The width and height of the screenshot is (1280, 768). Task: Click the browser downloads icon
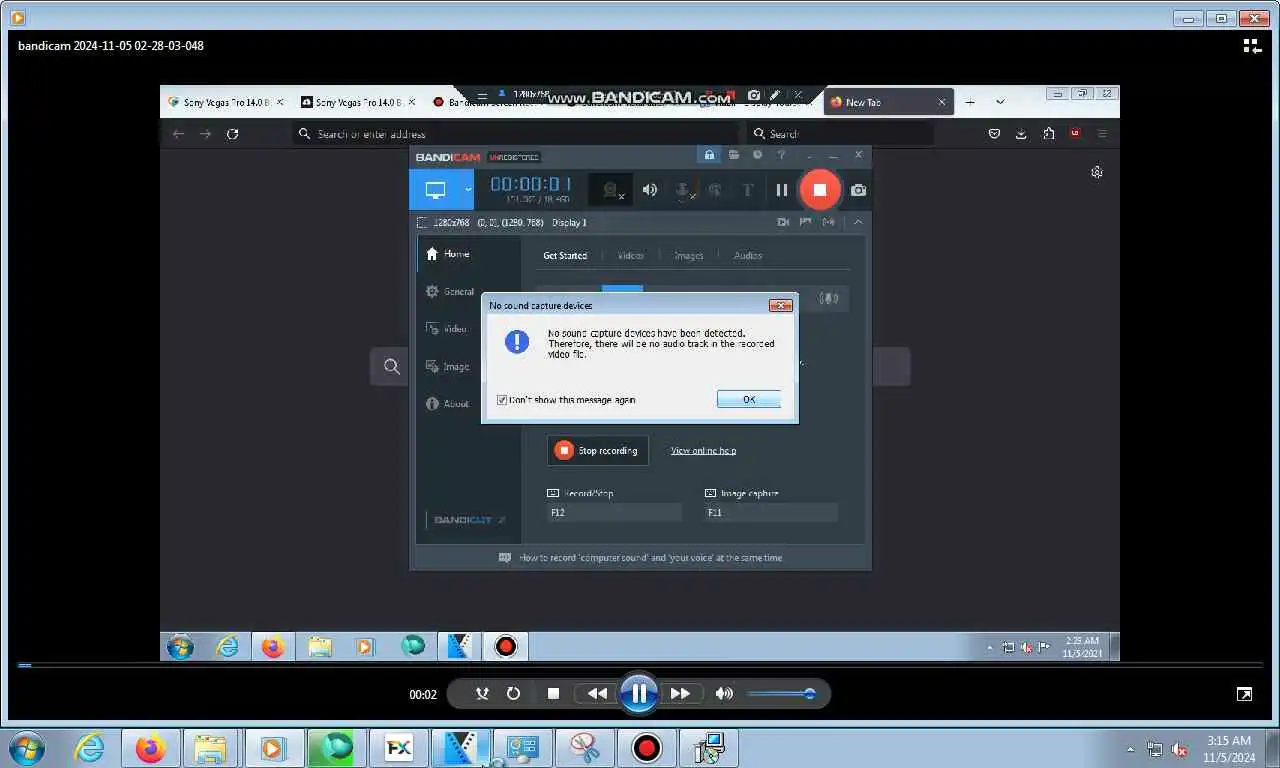1021,133
